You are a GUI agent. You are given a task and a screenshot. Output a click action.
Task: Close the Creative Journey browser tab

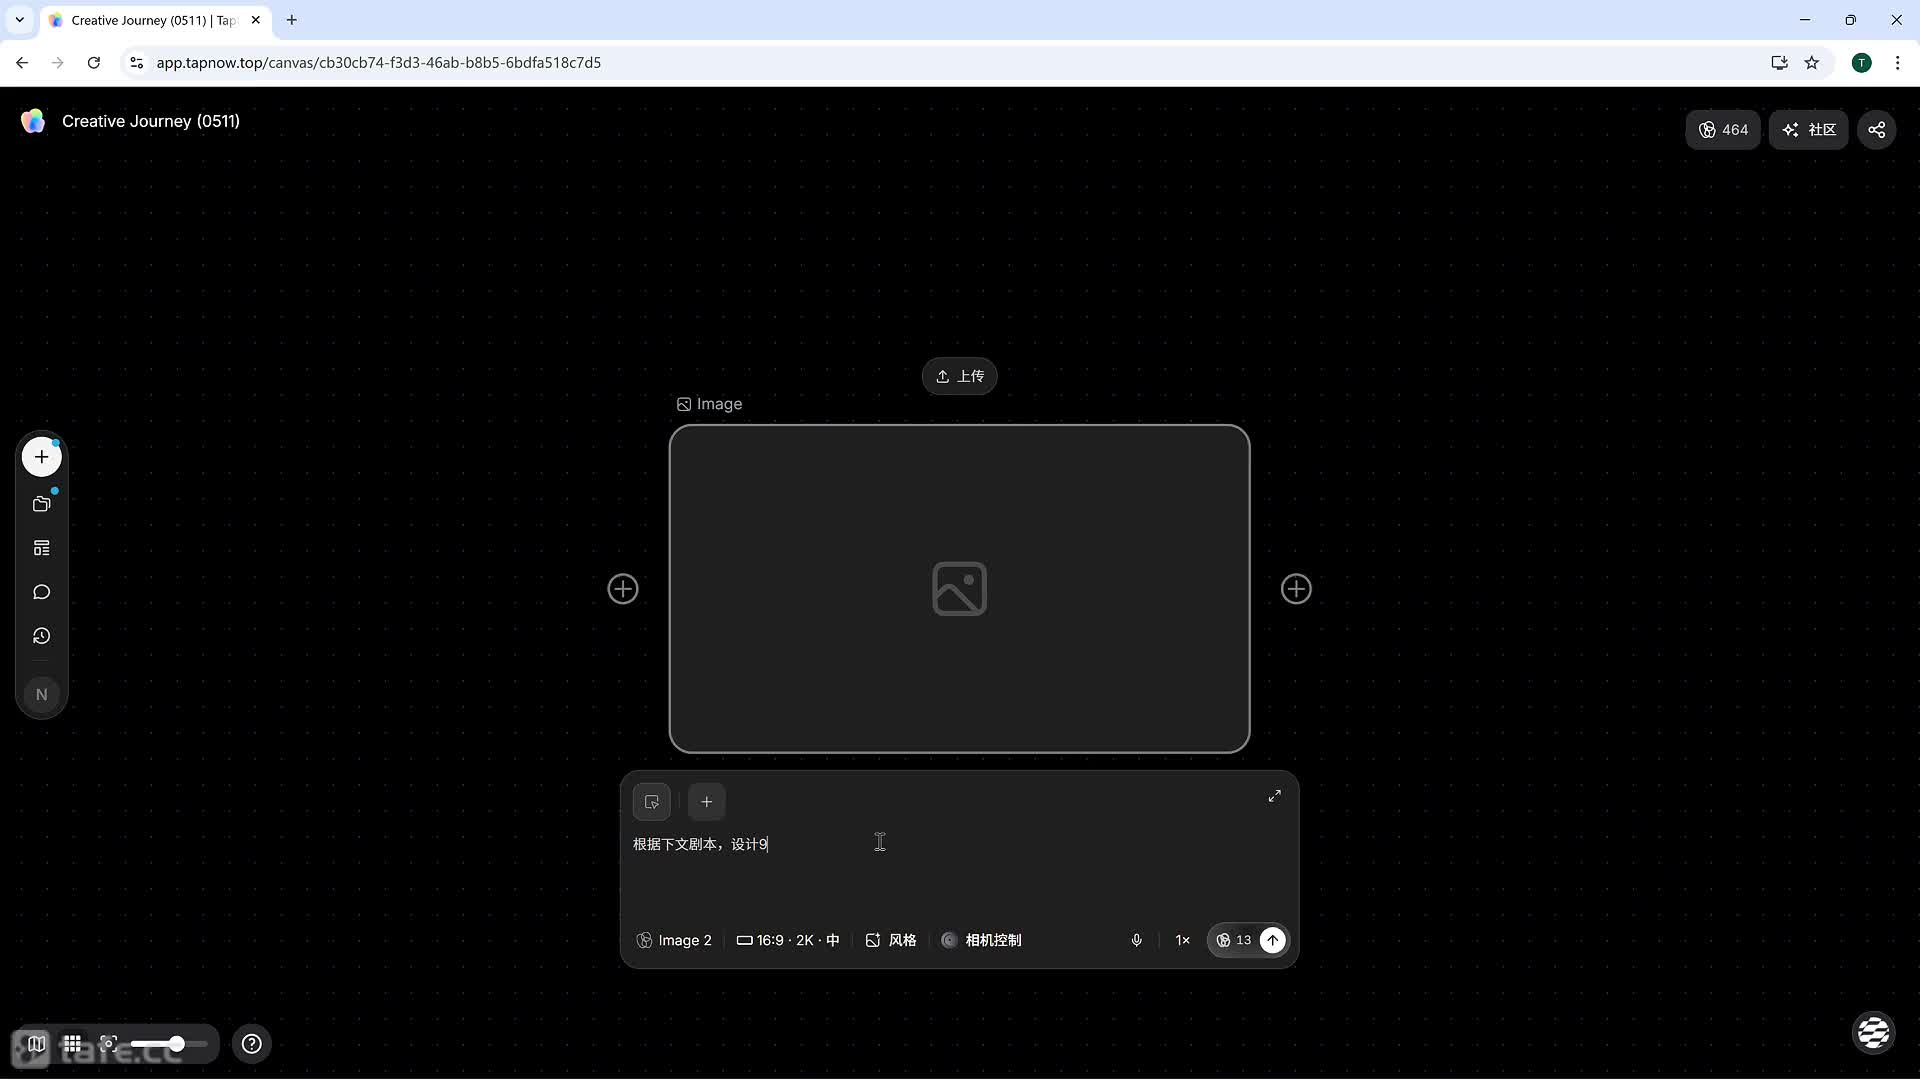pyautogui.click(x=255, y=20)
